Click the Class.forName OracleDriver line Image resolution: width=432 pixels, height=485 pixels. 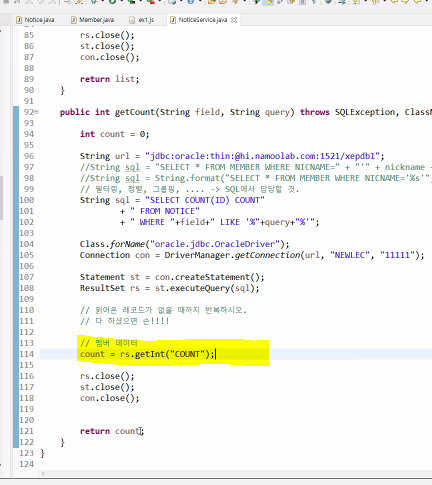[x=185, y=244]
